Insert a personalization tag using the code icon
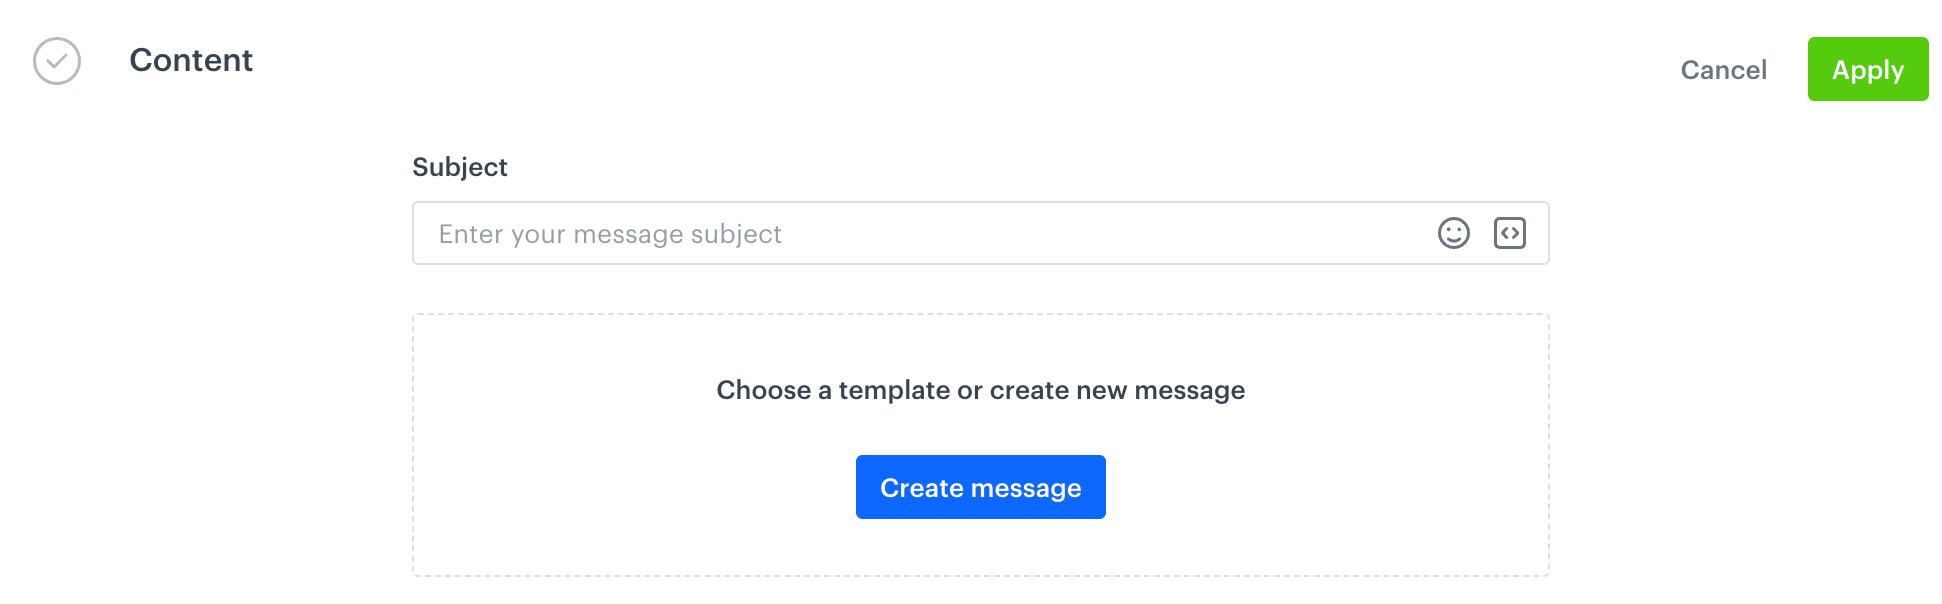 (x=1510, y=233)
